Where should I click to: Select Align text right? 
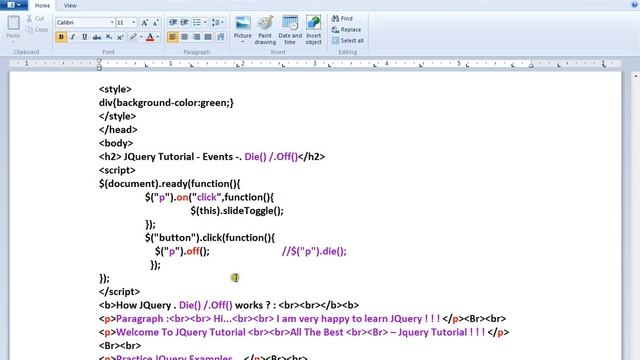tap(196, 37)
